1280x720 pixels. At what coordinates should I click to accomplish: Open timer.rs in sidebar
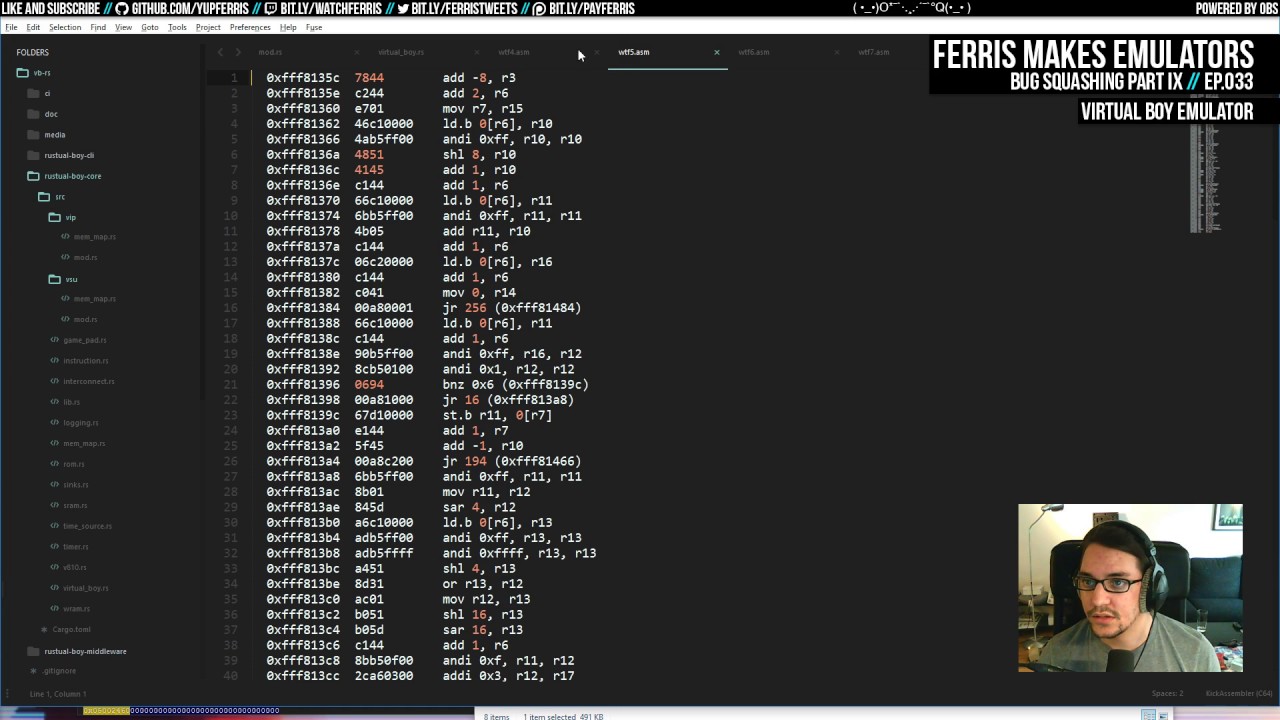tap(76, 547)
